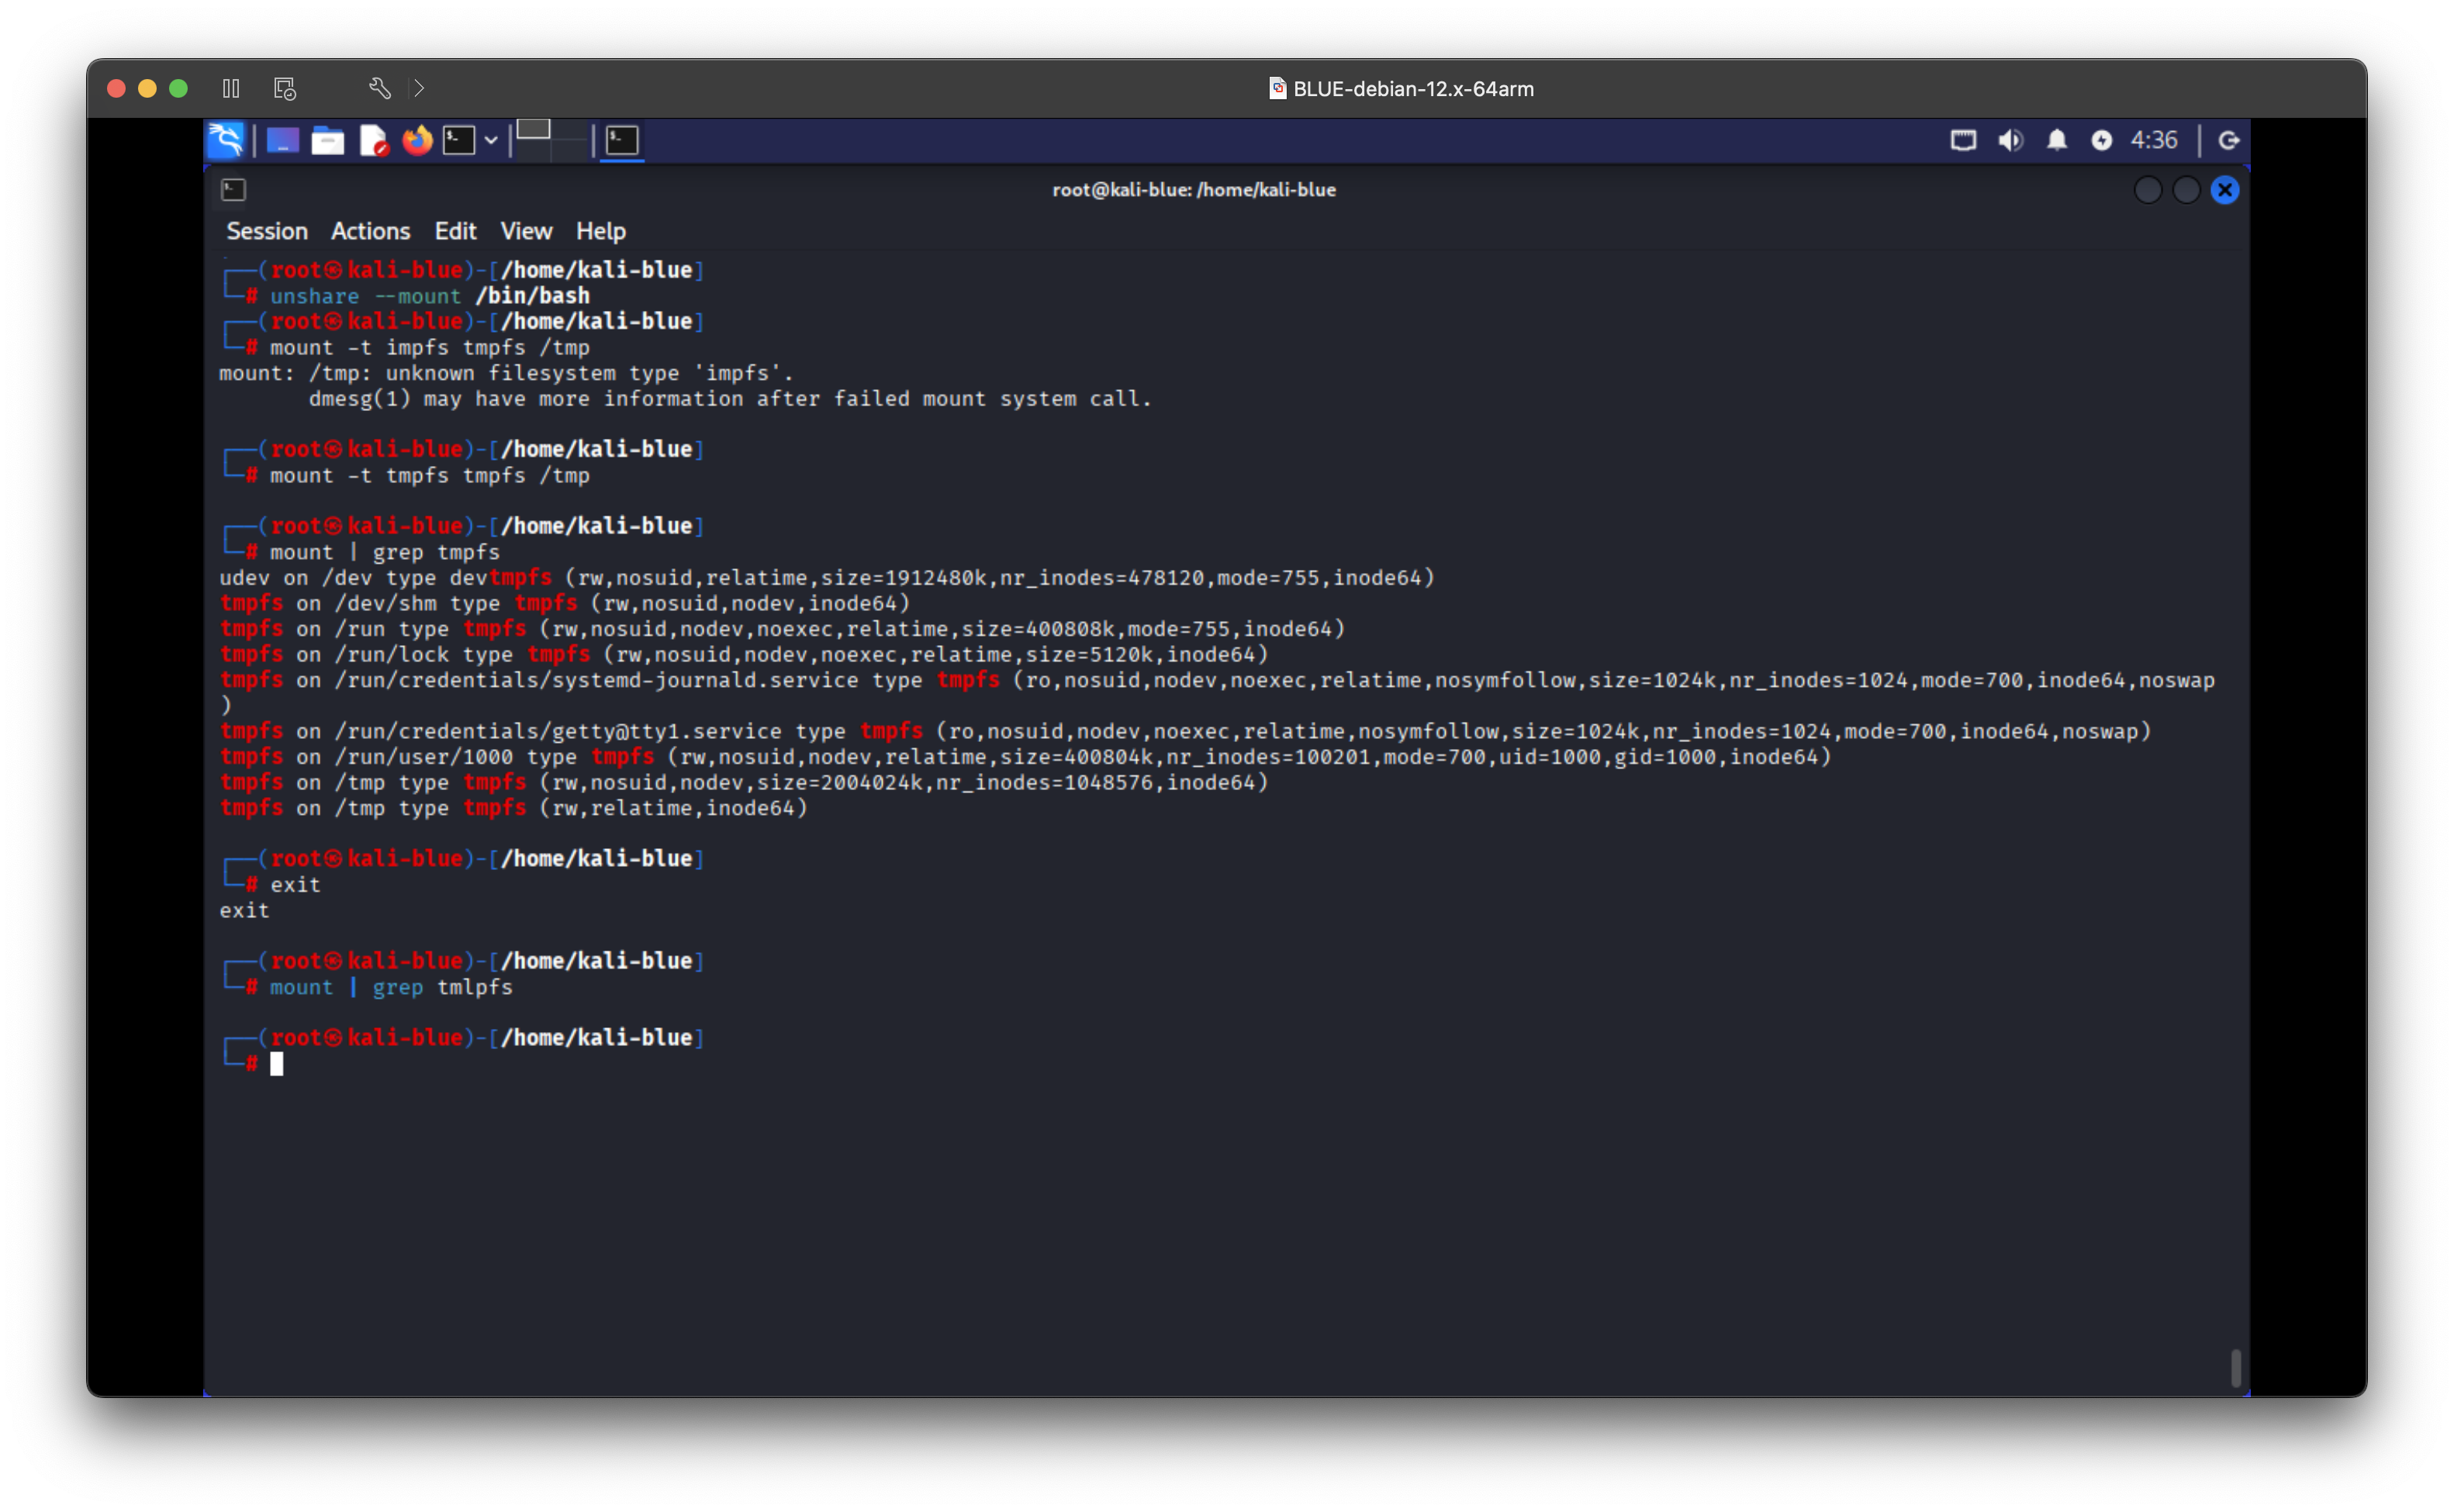The width and height of the screenshot is (2454, 1512).
Task: Expand terminal launcher dropdown arrow
Action: 491,140
